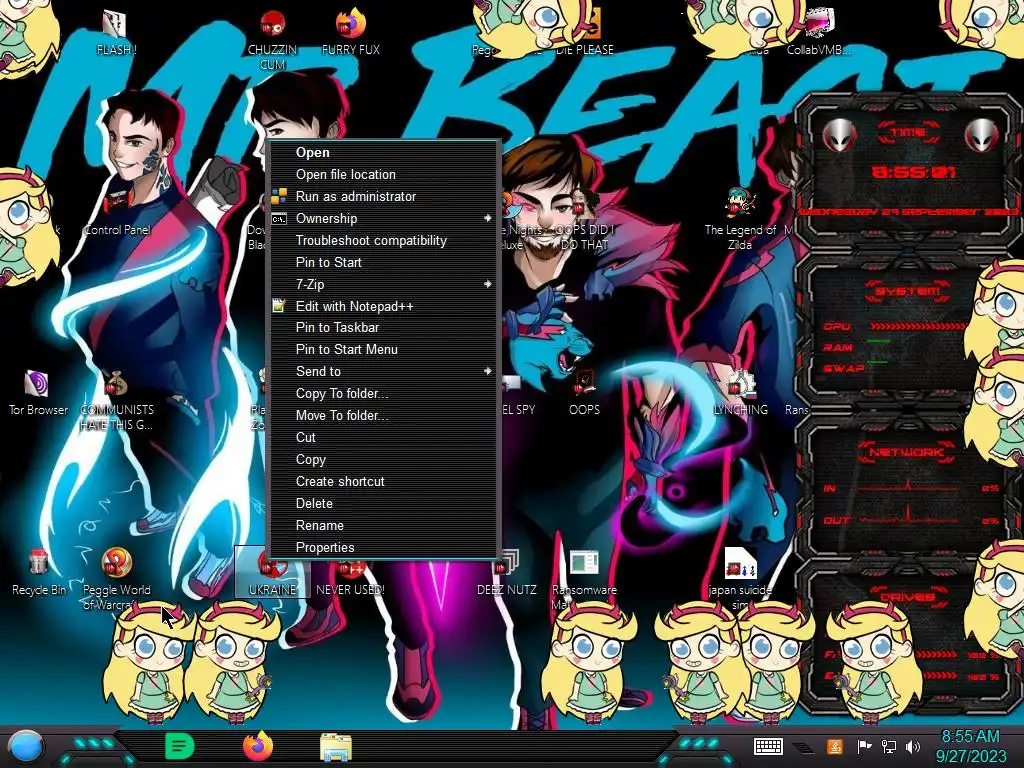
Task: Click the Start orb button
Action: 26,747
